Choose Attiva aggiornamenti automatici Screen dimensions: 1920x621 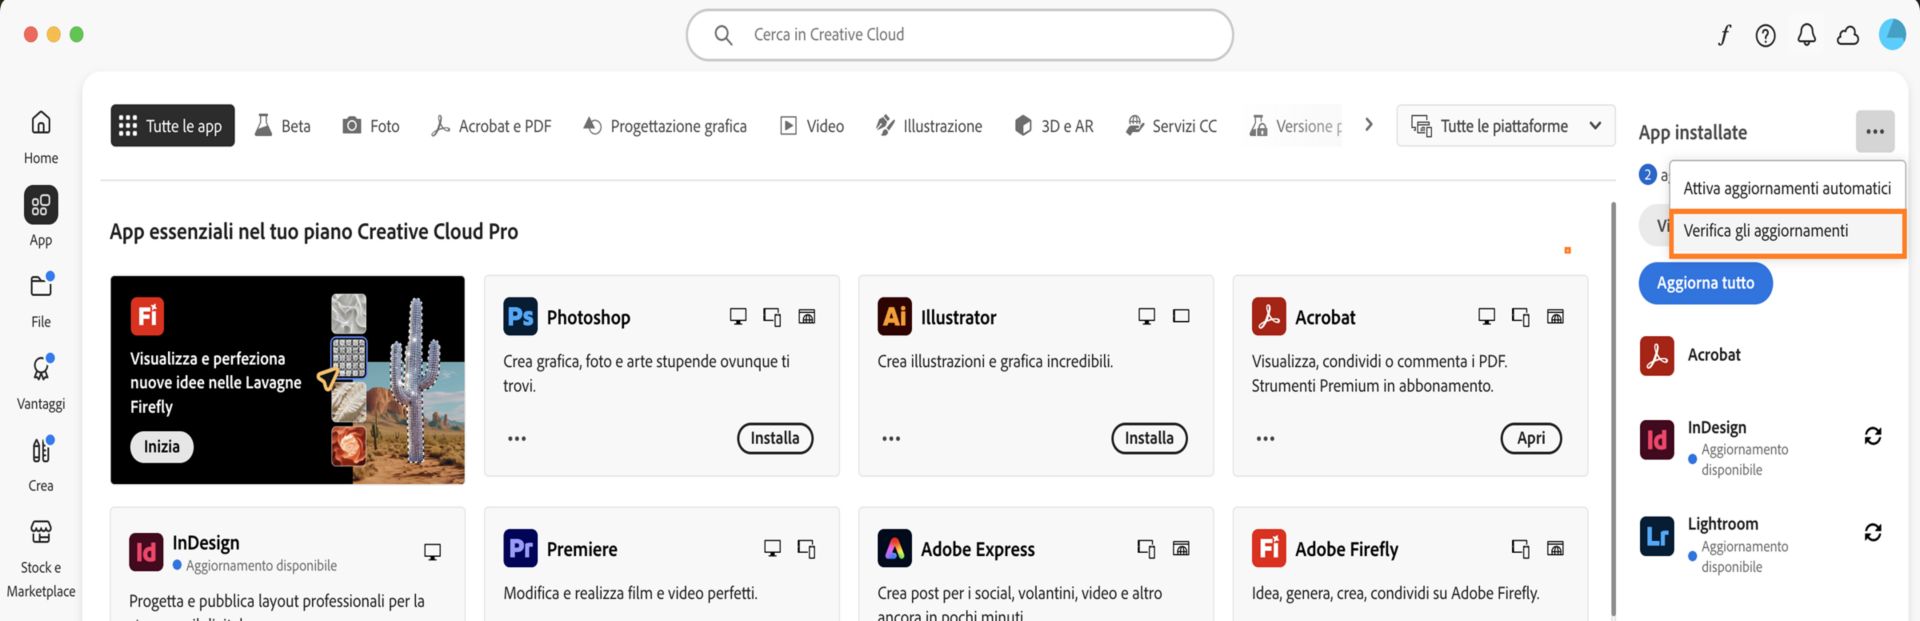(x=1787, y=188)
